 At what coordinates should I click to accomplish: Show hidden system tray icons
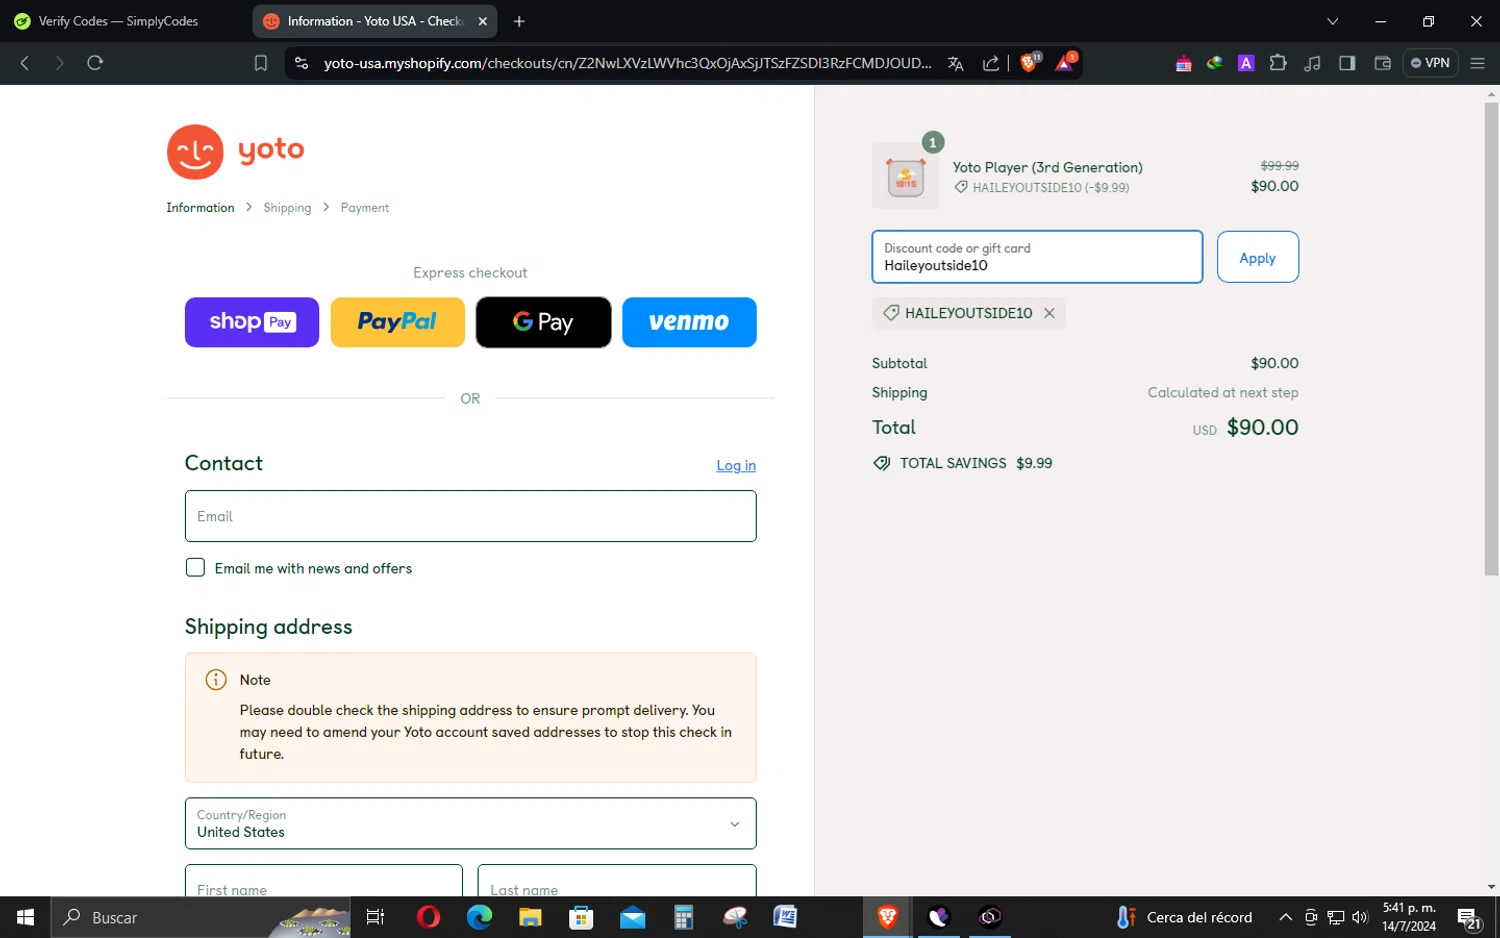point(1285,917)
